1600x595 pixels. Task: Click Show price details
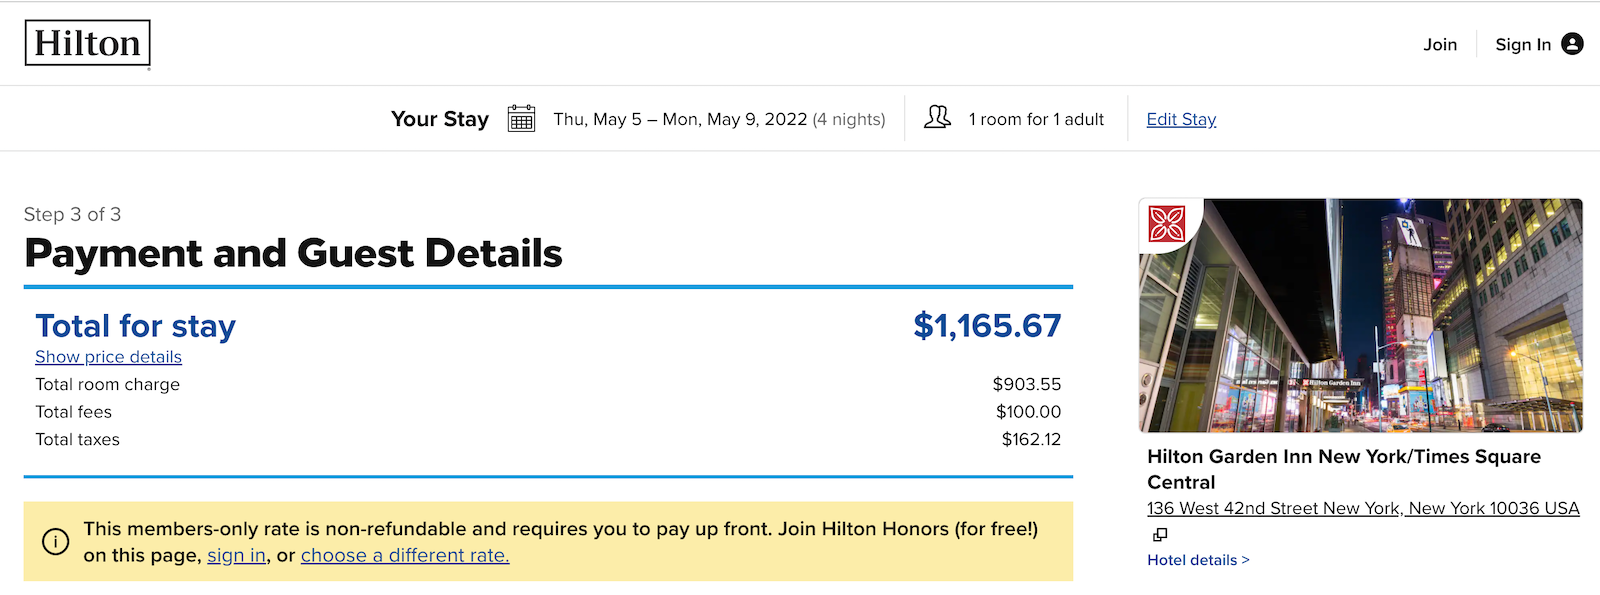108,356
